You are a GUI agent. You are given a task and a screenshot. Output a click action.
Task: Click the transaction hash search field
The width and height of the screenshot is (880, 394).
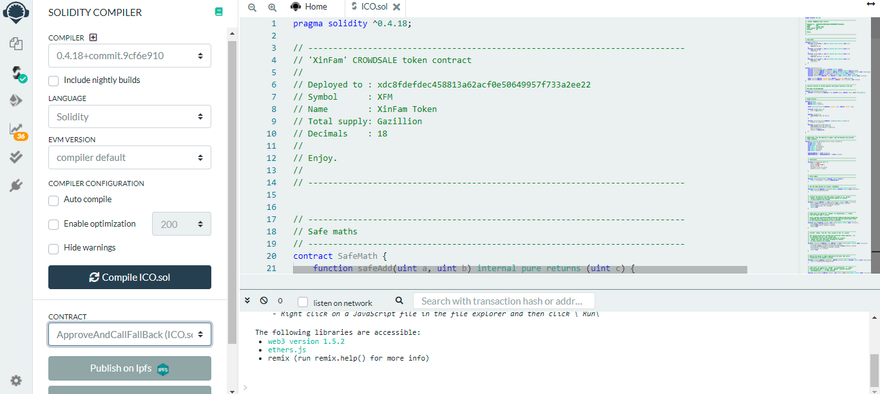(x=503, y=301)
